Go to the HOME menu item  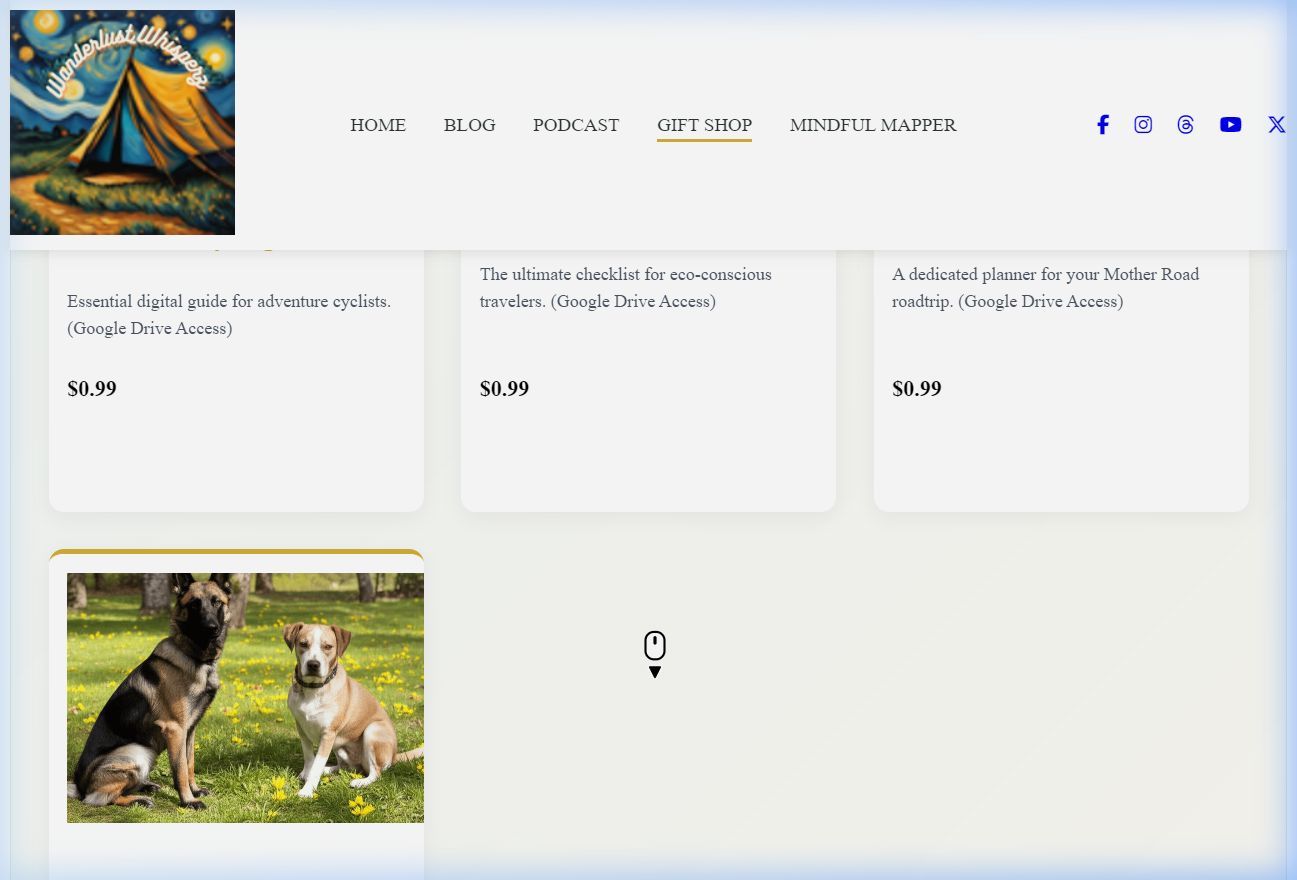(378, 125)
